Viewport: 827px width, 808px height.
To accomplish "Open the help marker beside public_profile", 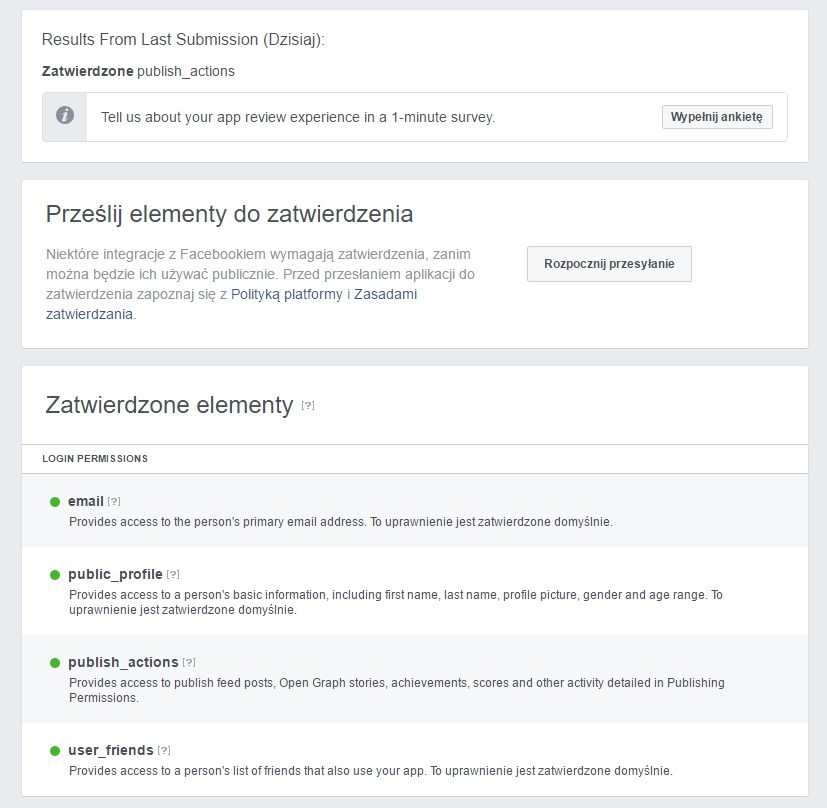I will pos(173,575).
